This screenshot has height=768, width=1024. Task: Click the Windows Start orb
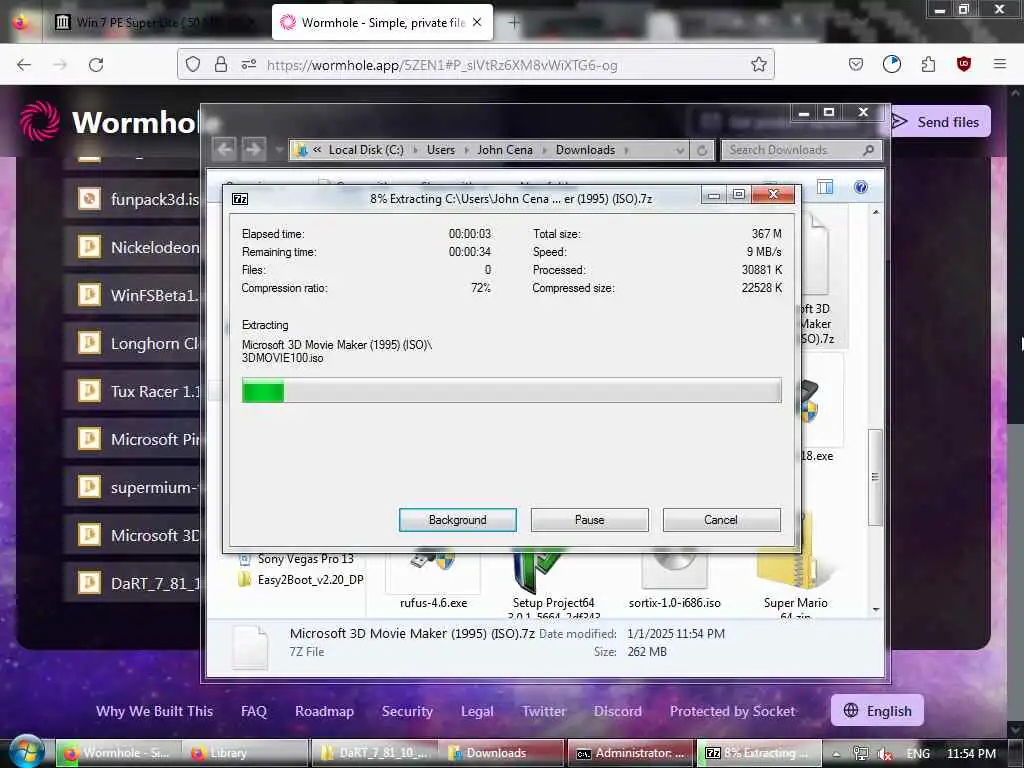[x=26, y=752]
